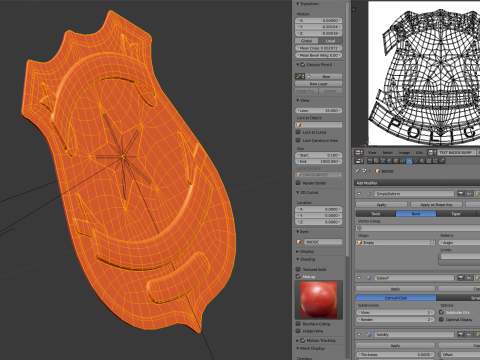This screenshot has height=360, width=480.
Task: Open the Properties editor type selector icon
Action: click(359, 161)
